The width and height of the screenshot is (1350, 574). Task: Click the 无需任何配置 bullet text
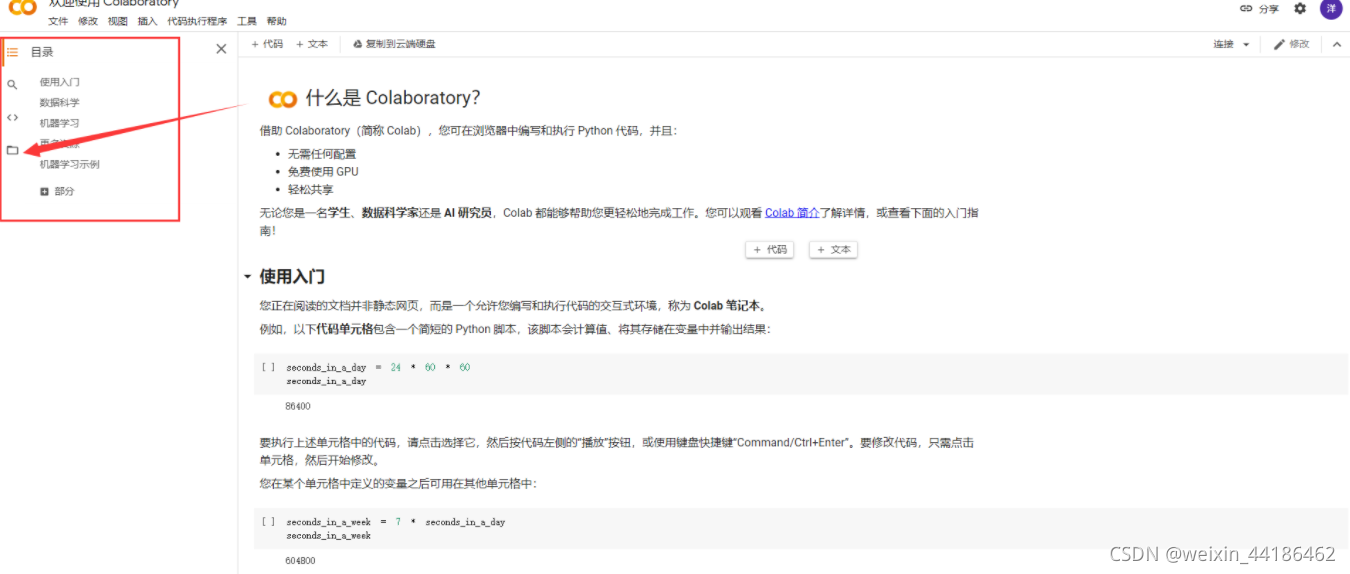coord(322,155)
